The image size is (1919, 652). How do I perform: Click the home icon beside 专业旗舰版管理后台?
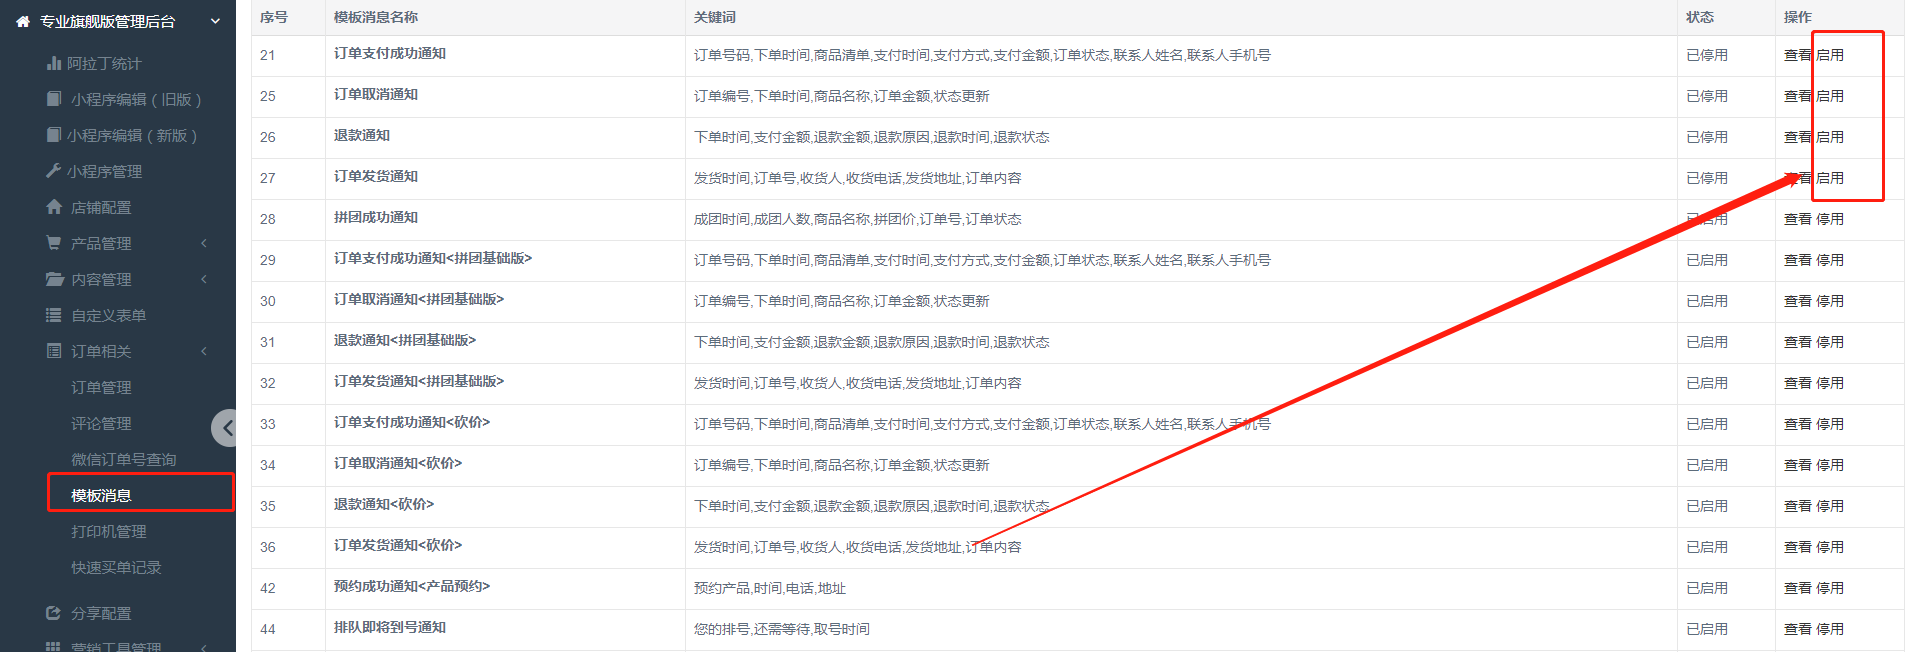(23, 21)
